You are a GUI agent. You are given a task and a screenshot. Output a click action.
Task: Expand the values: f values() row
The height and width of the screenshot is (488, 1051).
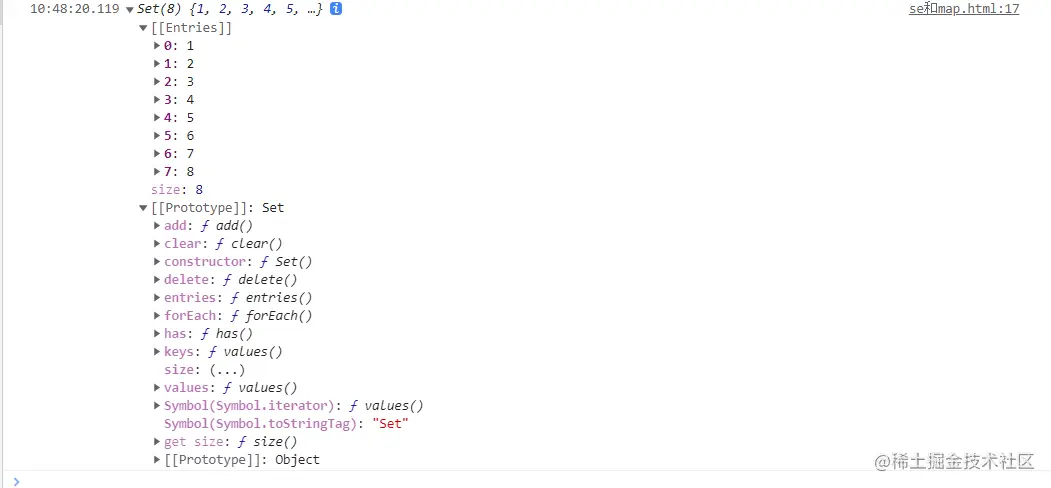click(x=158, y=387)
